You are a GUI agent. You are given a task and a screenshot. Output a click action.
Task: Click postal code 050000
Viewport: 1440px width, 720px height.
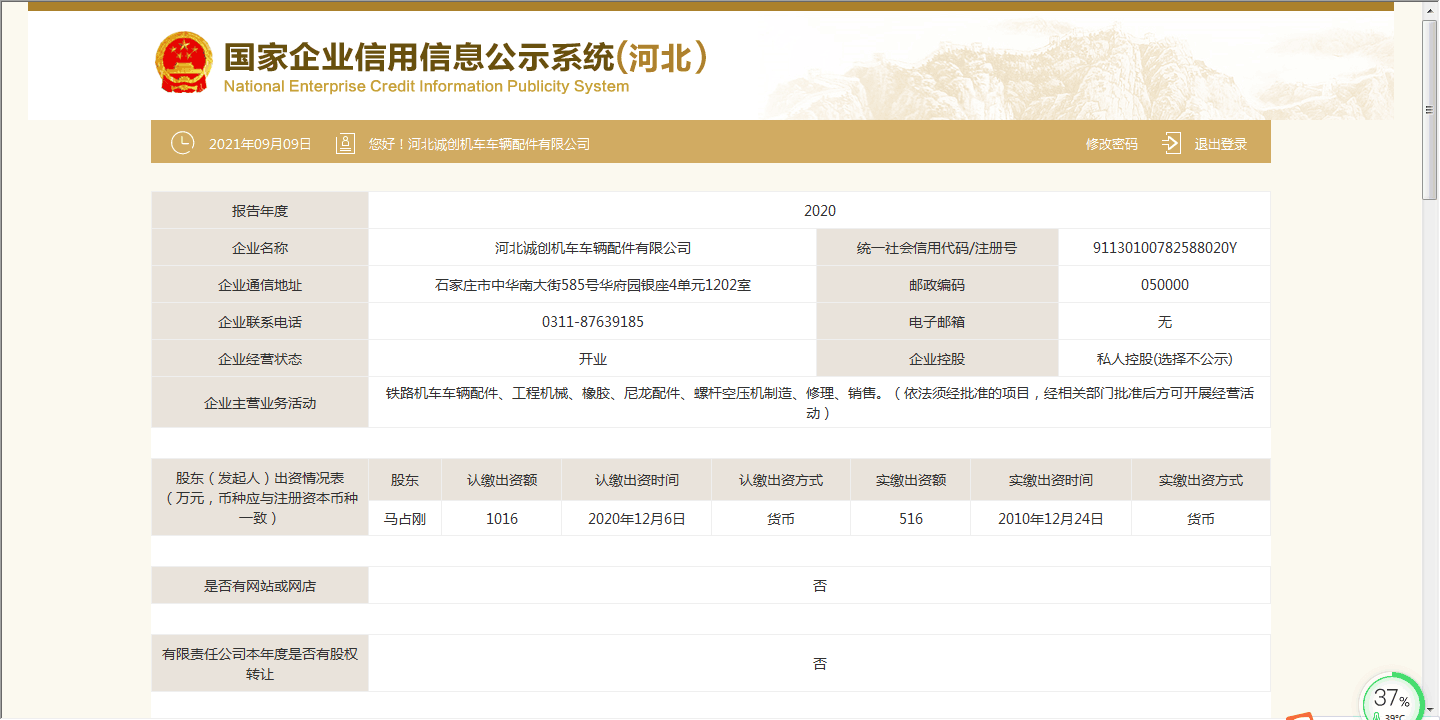pos(1165,285)
